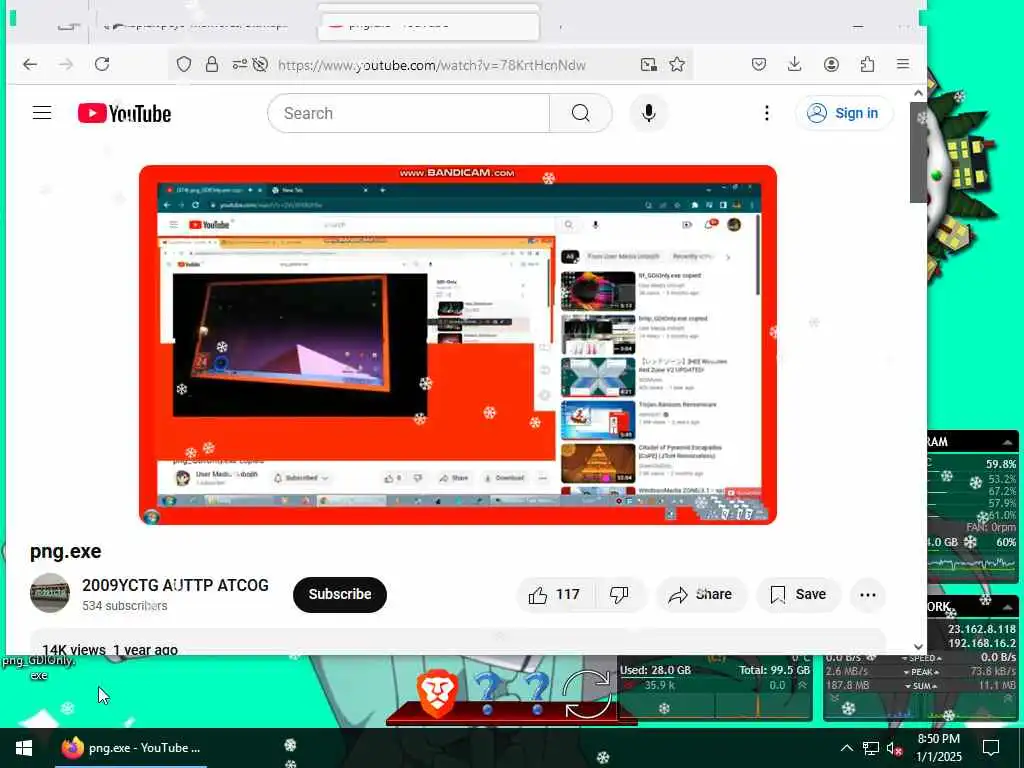
Task: Open the tracking protection shield icon
Action: pyautogui.click(x=184, y=64)
